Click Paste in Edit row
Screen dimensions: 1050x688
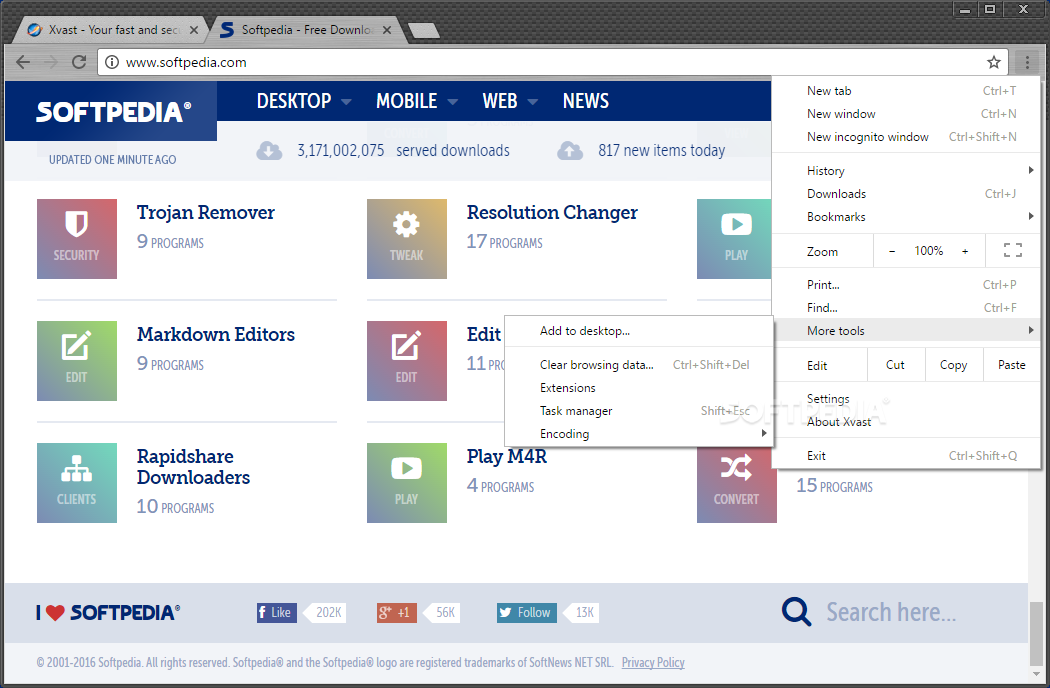(1011, 365)
